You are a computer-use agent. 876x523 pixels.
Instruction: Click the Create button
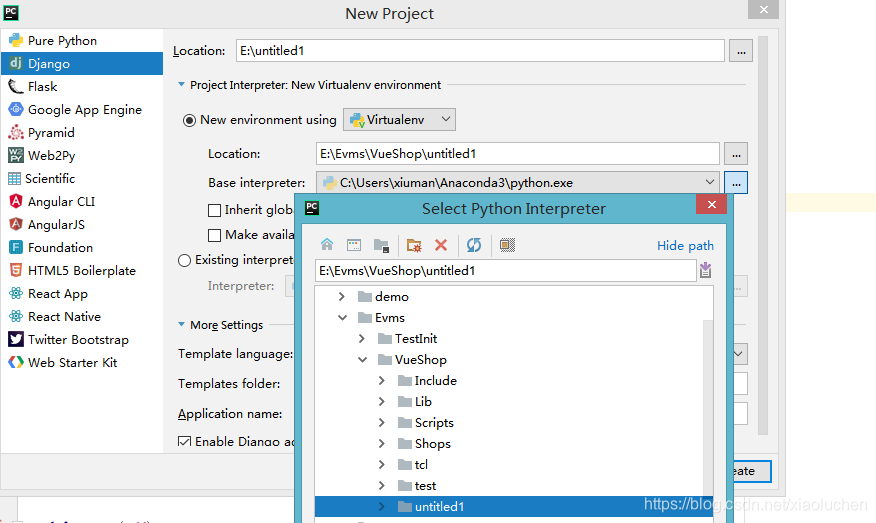click(x=752, y=471)
